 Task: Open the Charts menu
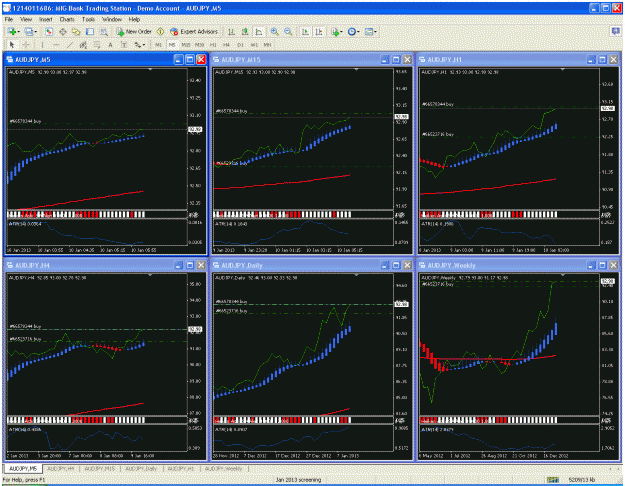point(67,19)
